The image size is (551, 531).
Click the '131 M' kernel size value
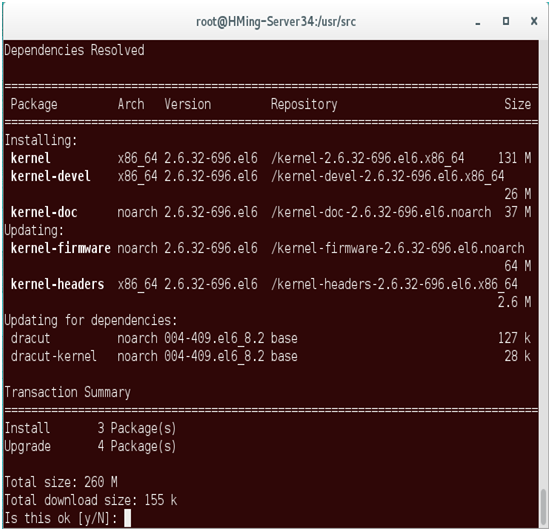point(514,158)
